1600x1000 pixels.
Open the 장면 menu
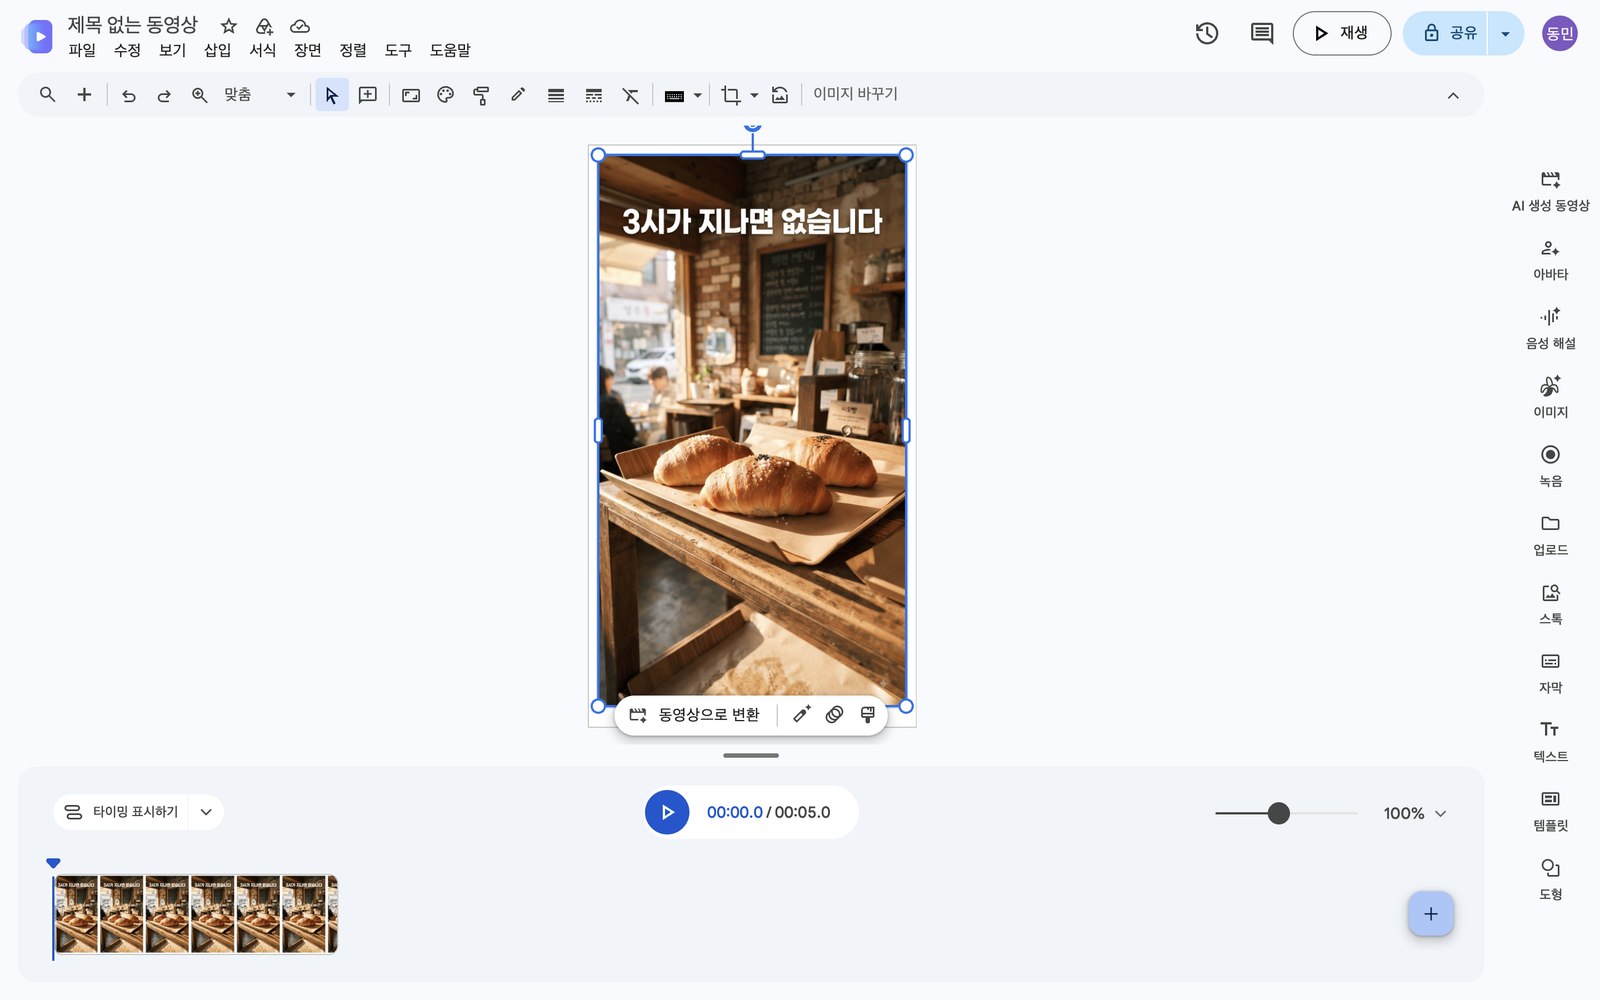click(308, 50)
